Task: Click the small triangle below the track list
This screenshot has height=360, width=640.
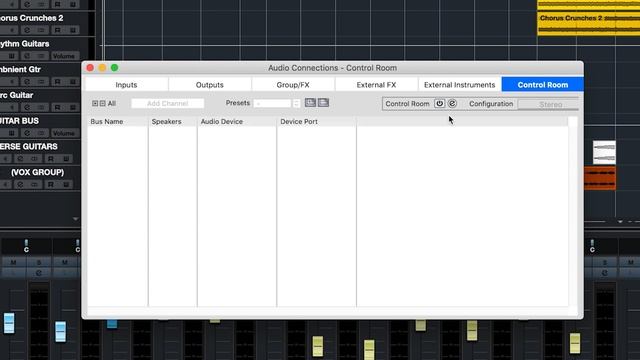Action: tap(76, 219)
